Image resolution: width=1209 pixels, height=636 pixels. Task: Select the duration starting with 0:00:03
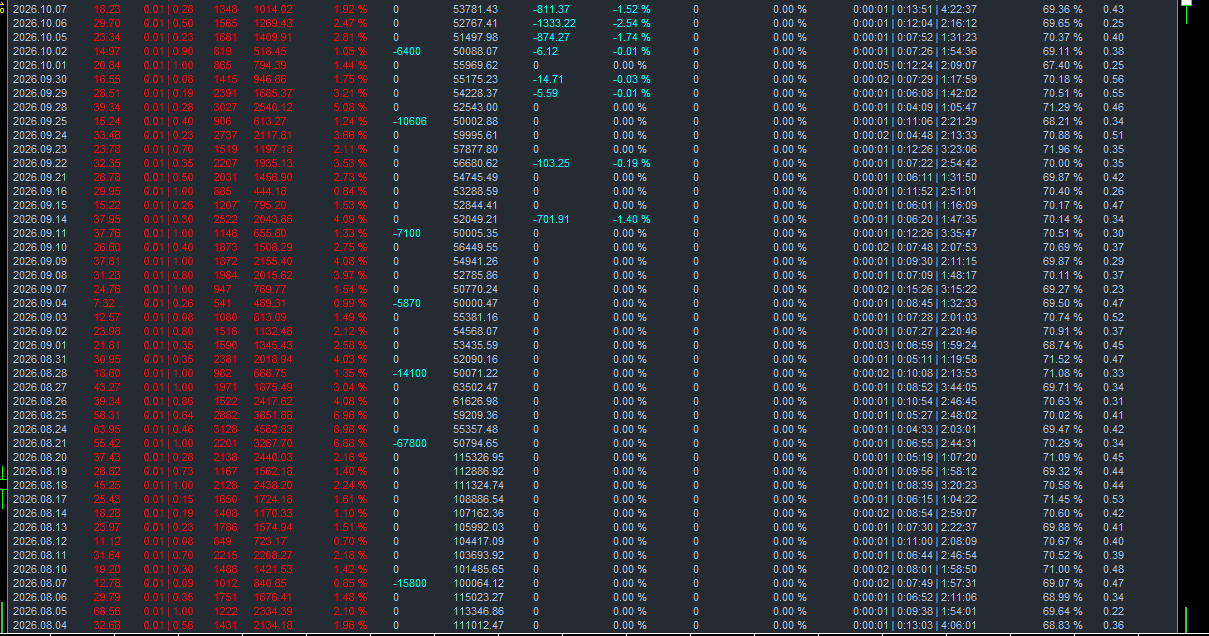915,345
